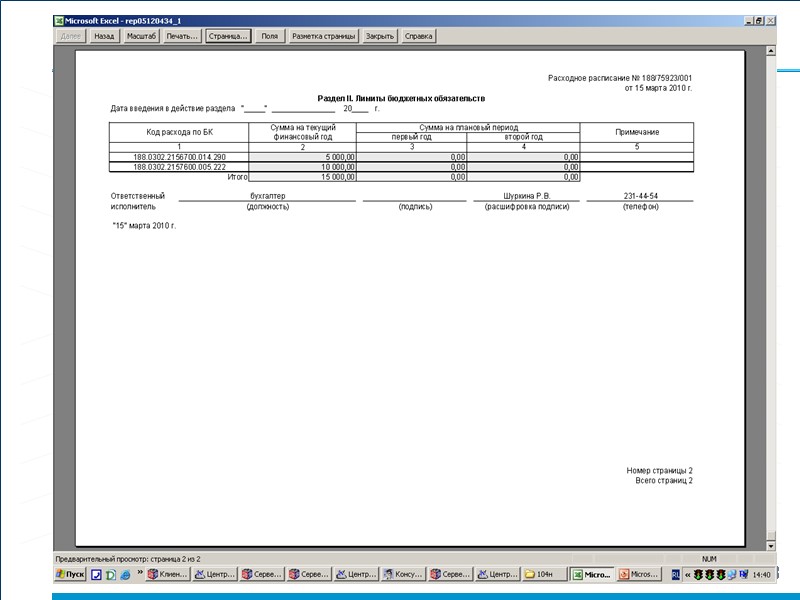Screen dimensions: 800x600
Task: Click the disabled Далее button
Action: pyautogui.click(x=70, y=36)
